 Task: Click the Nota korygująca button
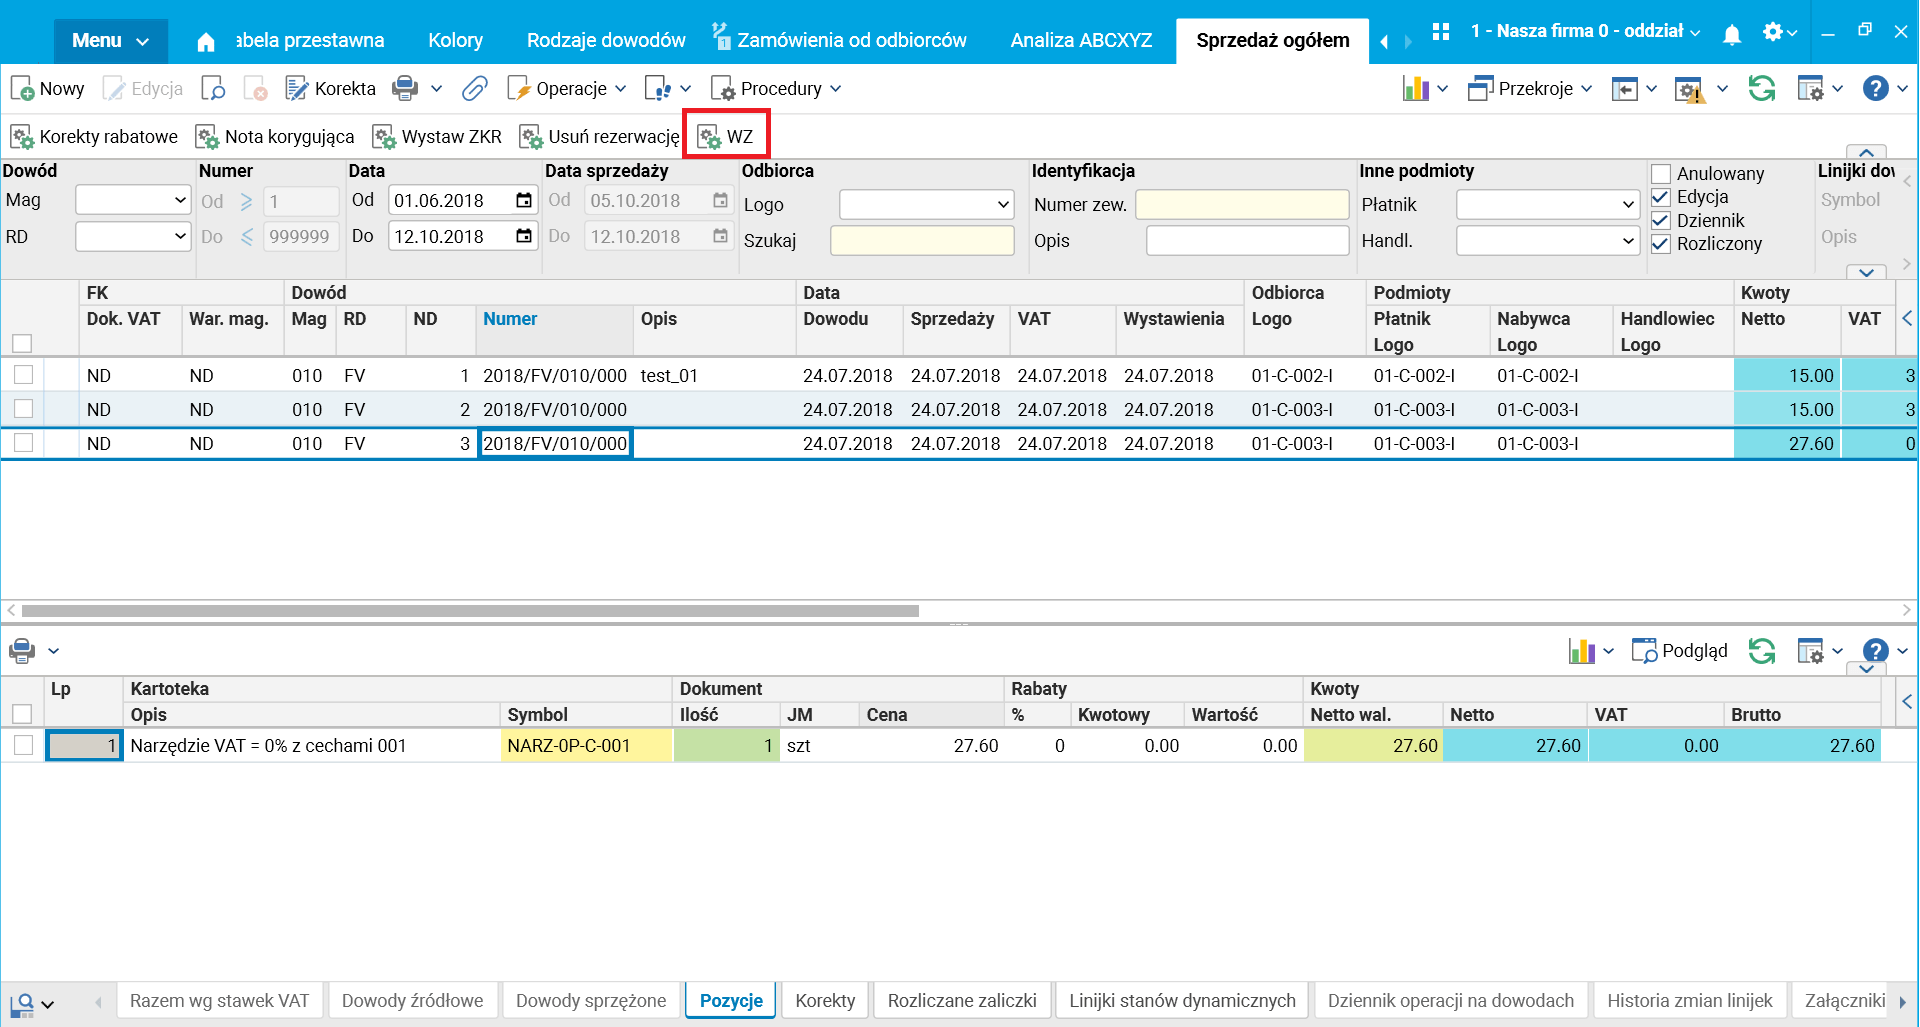[x=275, y=136]
